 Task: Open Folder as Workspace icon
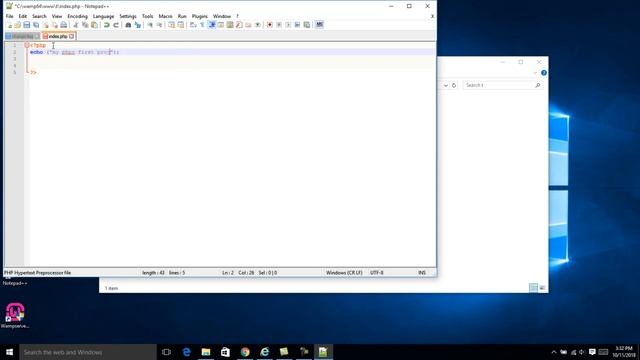(248, 25)
